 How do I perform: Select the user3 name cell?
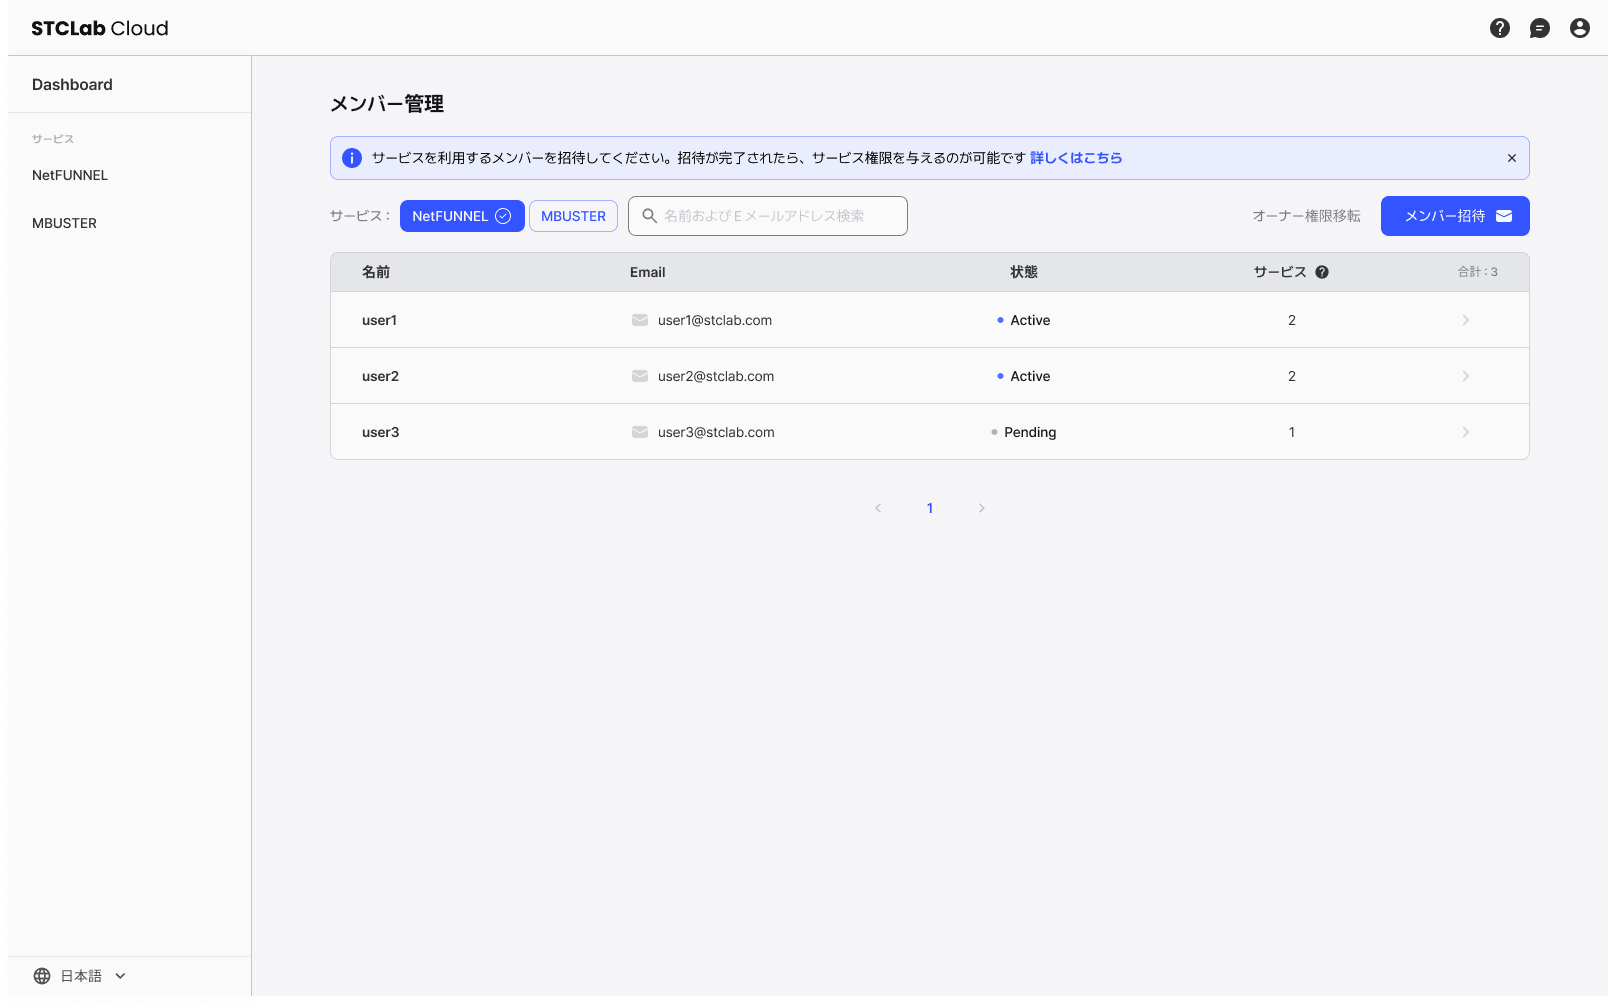pos(380,432)
